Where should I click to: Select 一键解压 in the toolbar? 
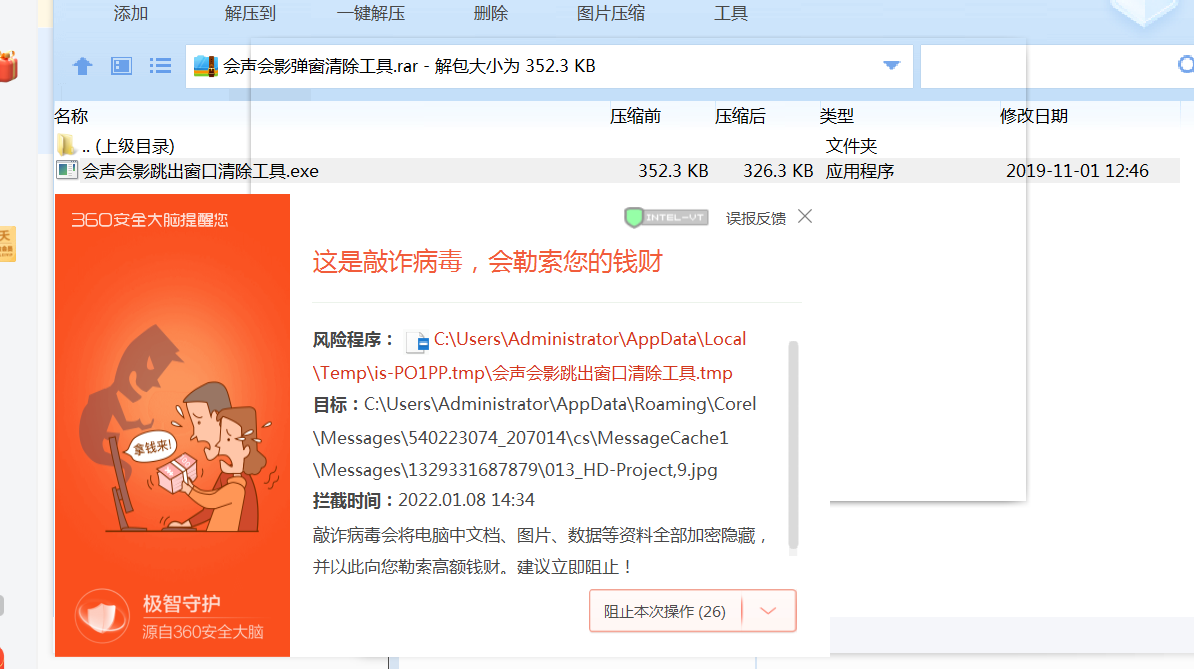point(371,14)
